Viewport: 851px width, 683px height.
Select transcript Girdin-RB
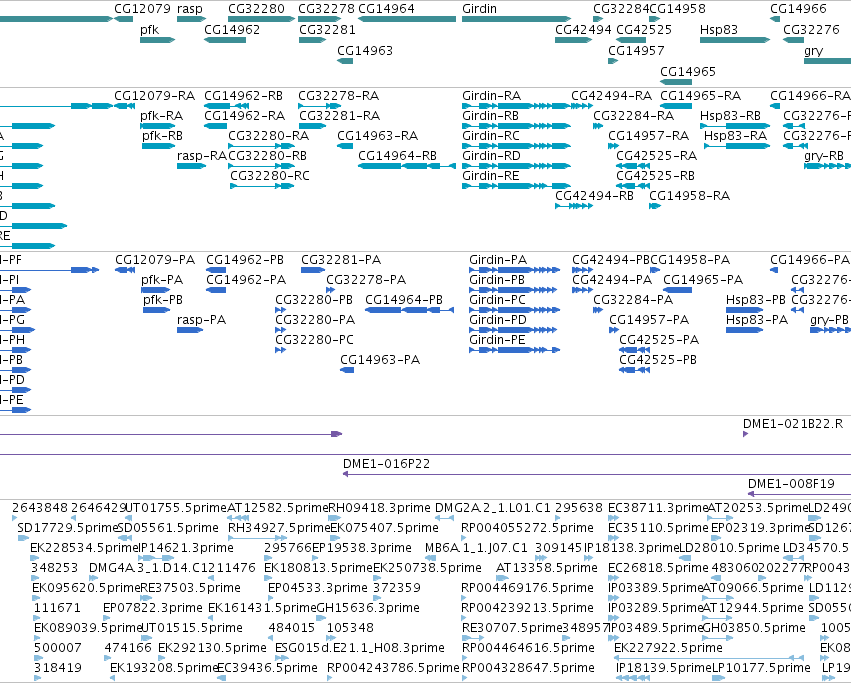click(x=516, y=126)
